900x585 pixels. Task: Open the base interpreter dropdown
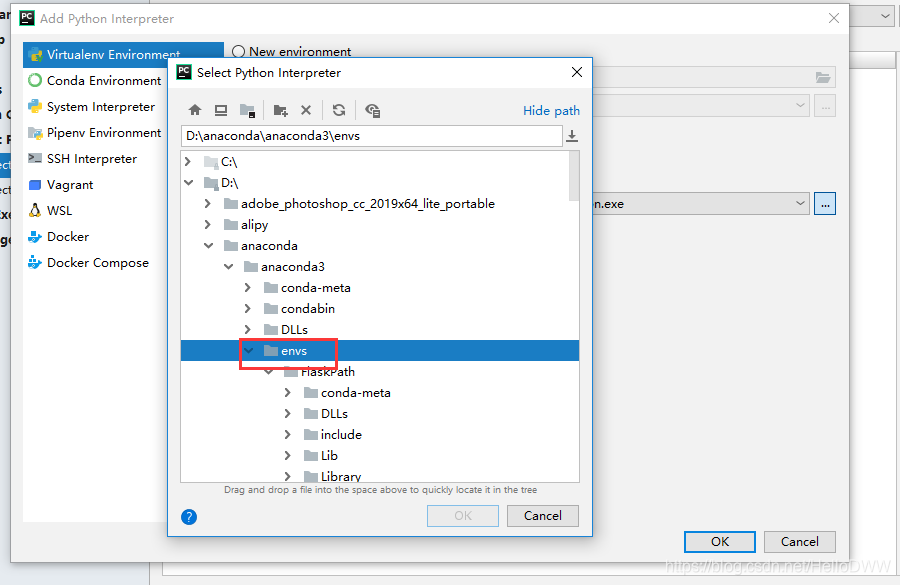coord(800,106)
